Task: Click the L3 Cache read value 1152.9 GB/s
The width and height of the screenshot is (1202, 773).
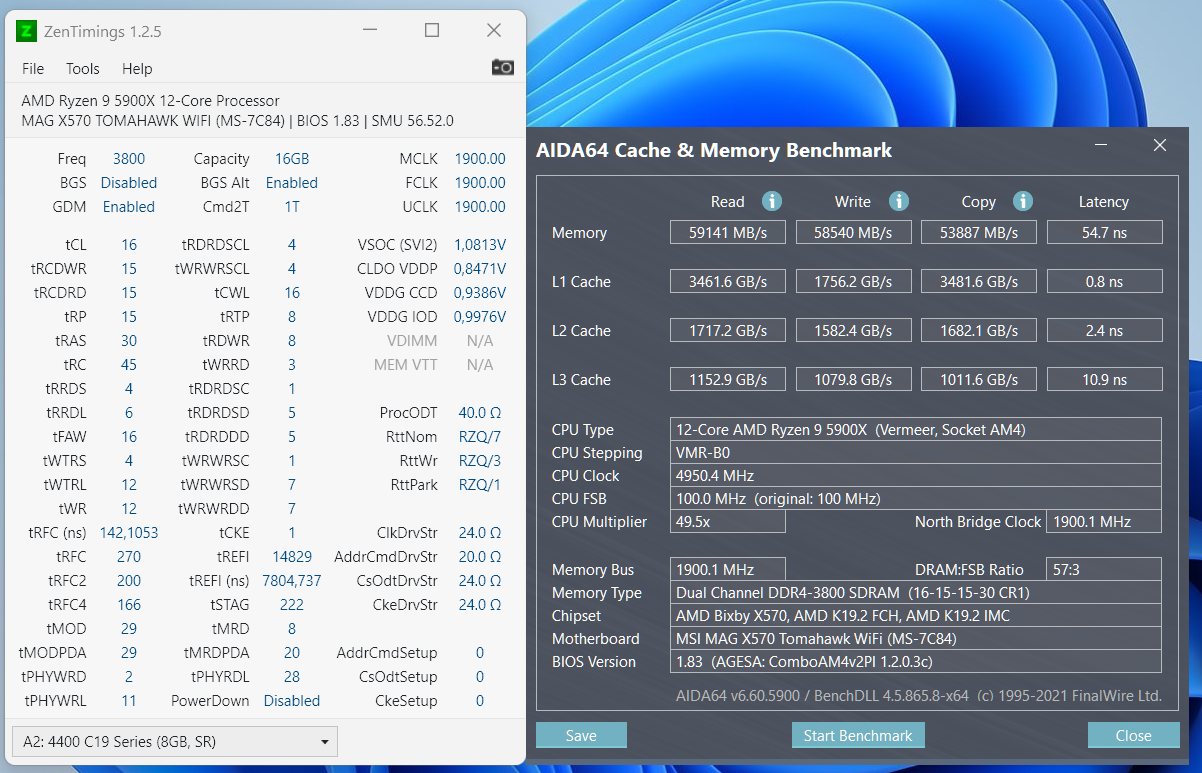Action: point(728,379)
